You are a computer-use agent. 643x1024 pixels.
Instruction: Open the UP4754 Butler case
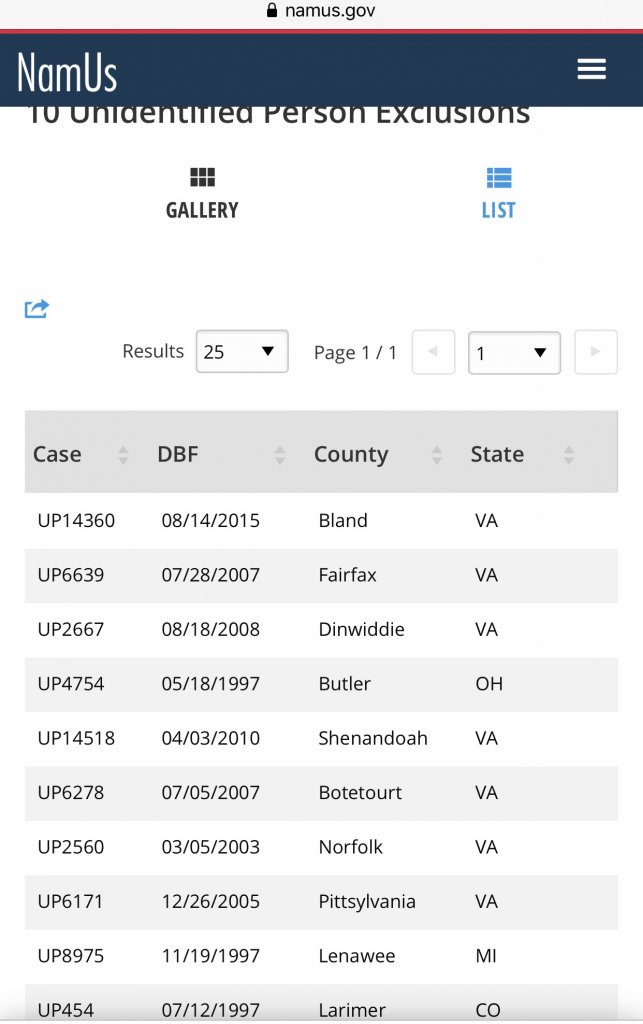point(71,684)
